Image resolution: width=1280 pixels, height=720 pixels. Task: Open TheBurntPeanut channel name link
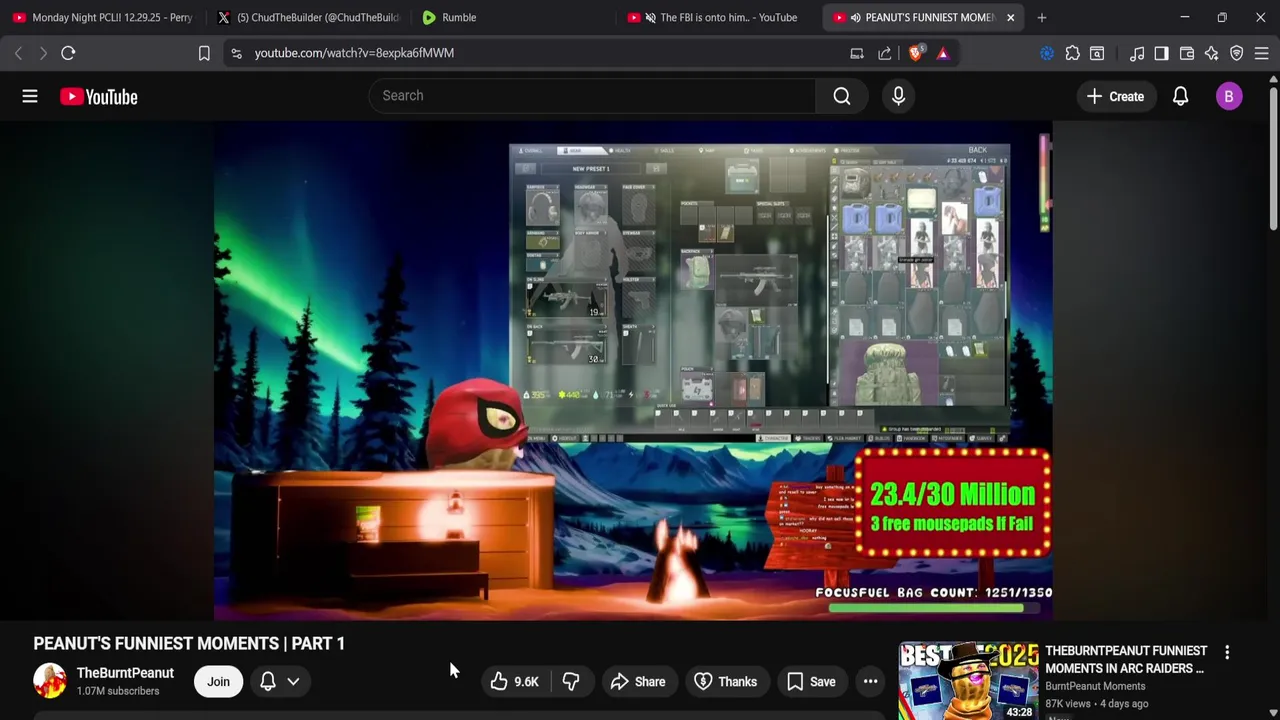pyautogui.click(x=125, y=673)
